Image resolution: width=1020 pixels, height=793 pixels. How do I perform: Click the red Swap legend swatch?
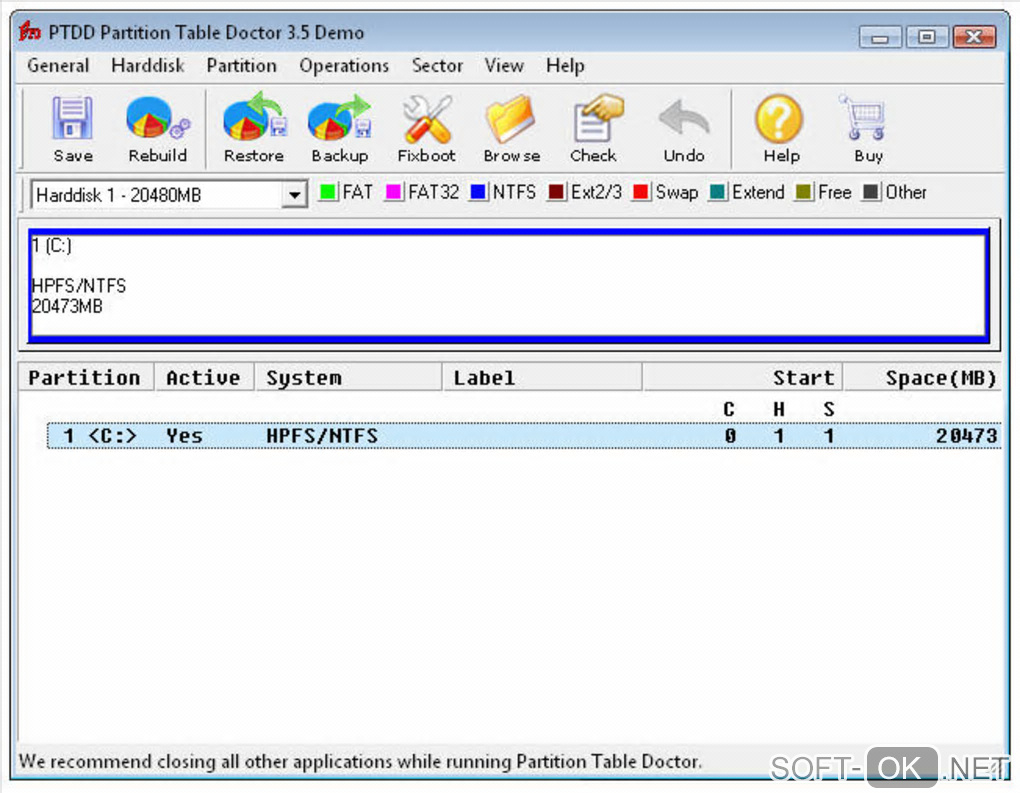click(641, 192)
